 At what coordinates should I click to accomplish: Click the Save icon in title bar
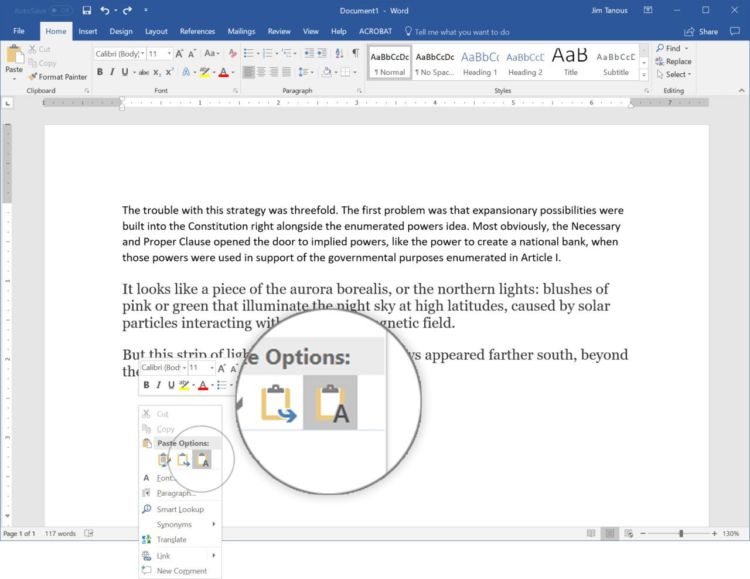tap(87, 11)
